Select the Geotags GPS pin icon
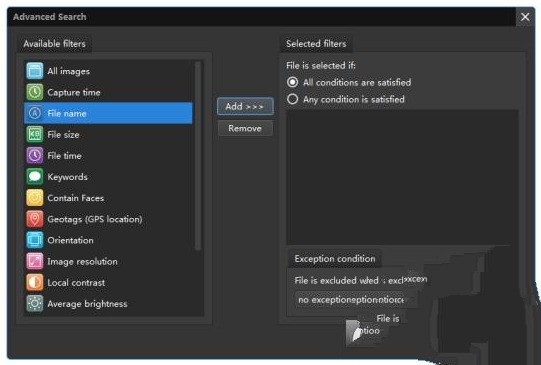The height and width of the screenshot is (365, 541). pos(35,219)
